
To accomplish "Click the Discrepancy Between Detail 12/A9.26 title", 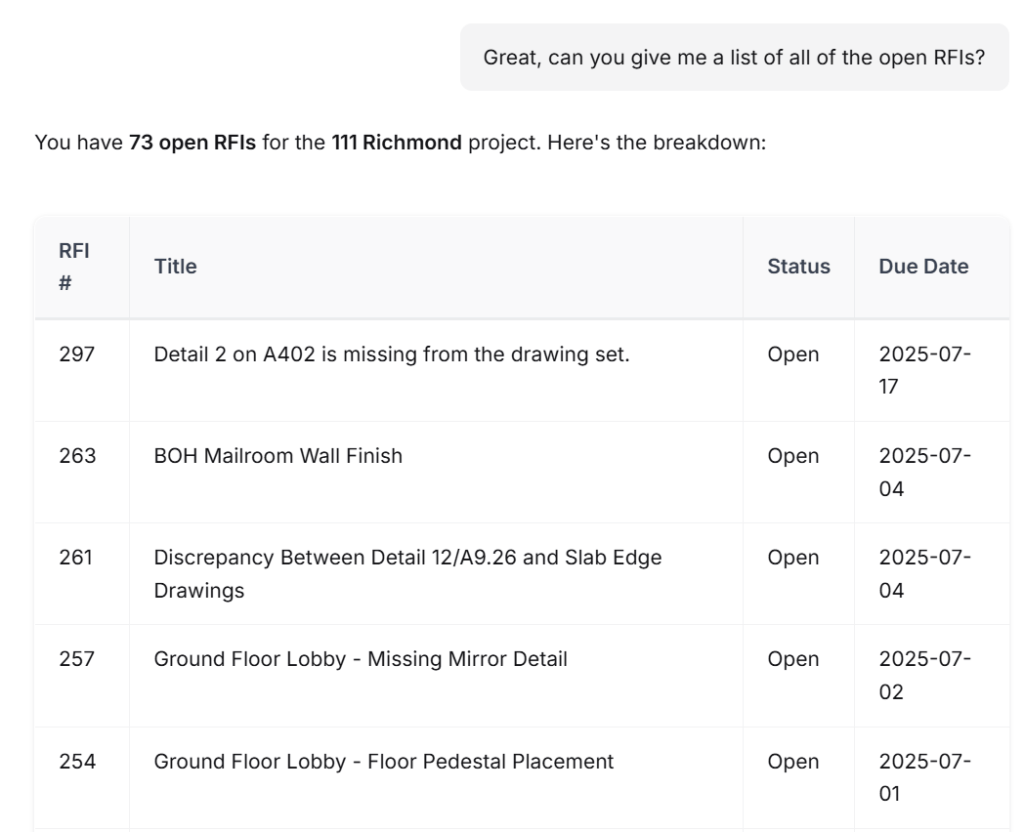I will (408, 574).
